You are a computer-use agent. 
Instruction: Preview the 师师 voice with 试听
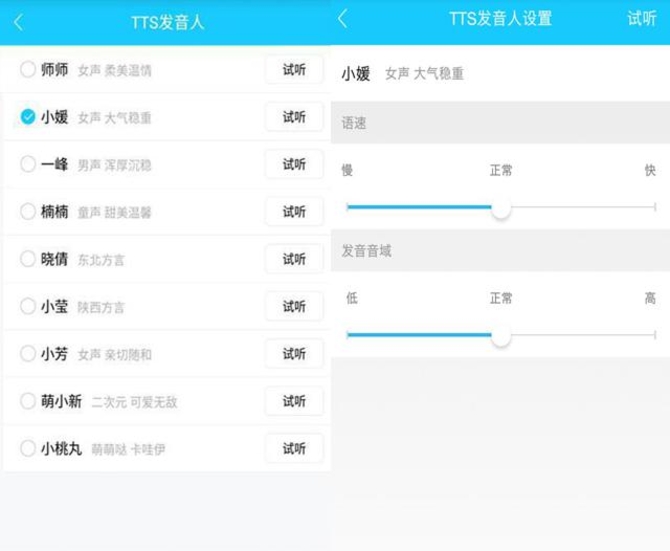tap(294, 70)
